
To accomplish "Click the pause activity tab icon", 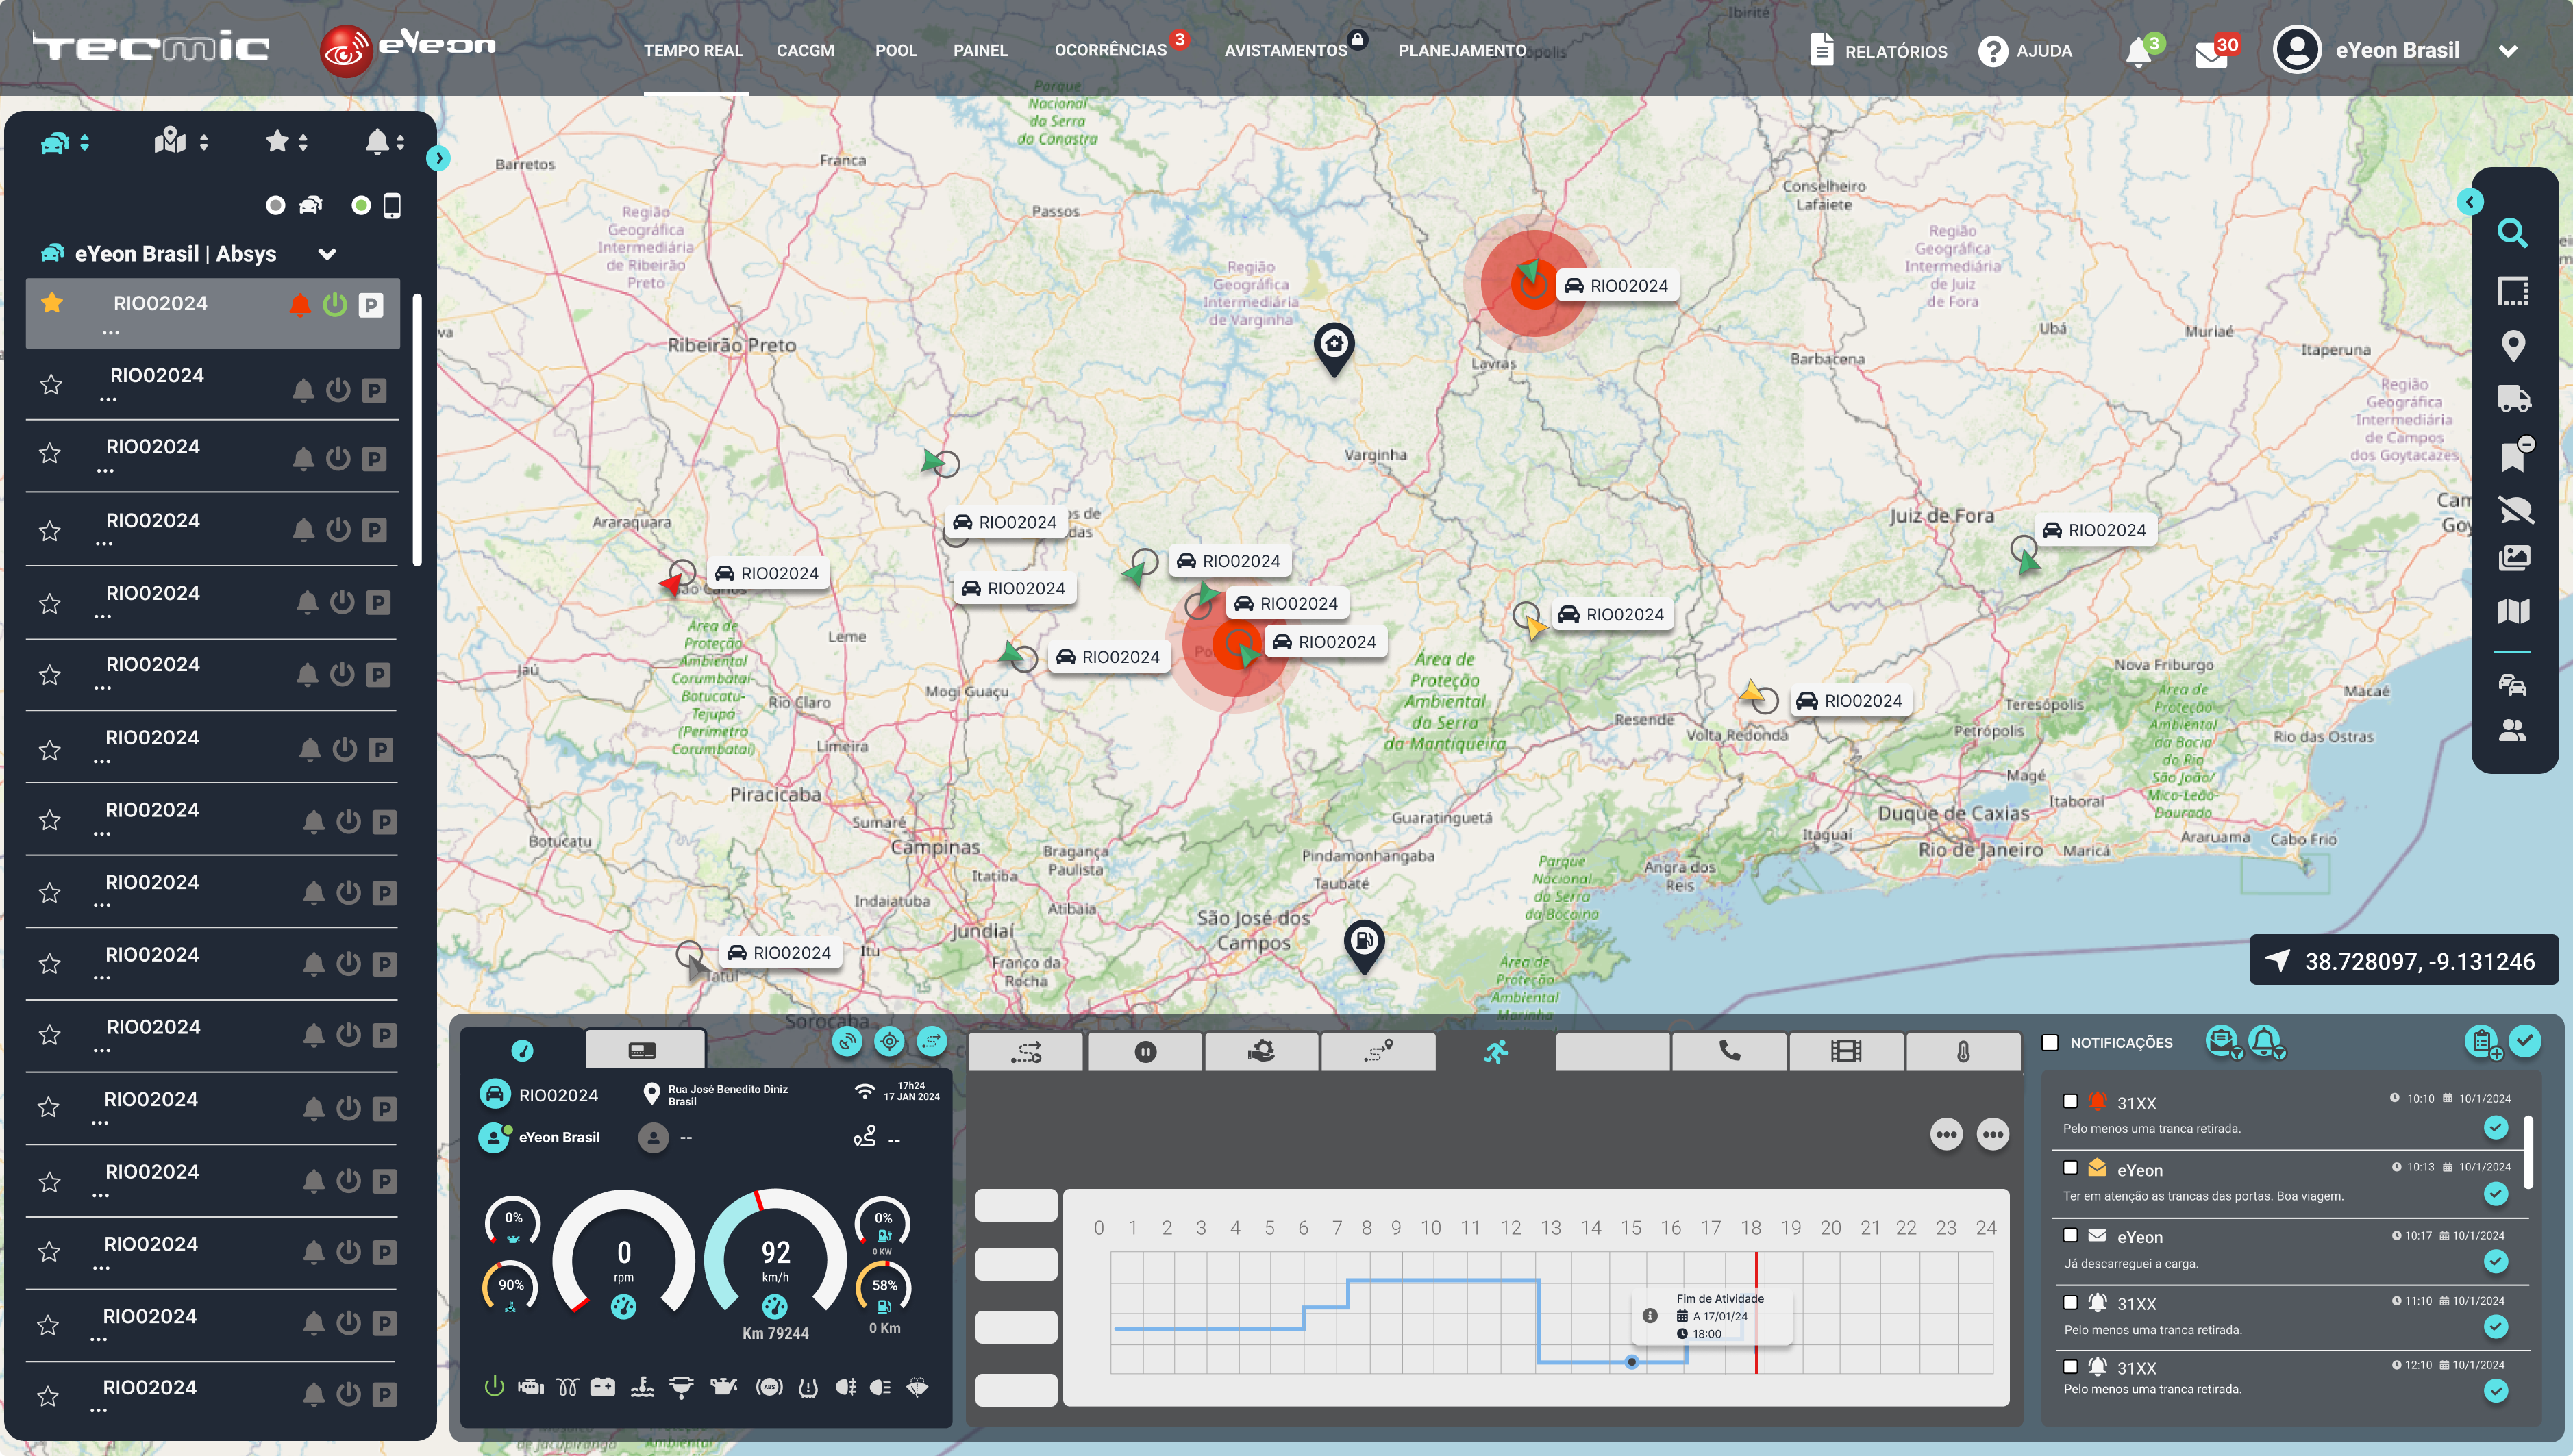I will pos(1145,1051).
